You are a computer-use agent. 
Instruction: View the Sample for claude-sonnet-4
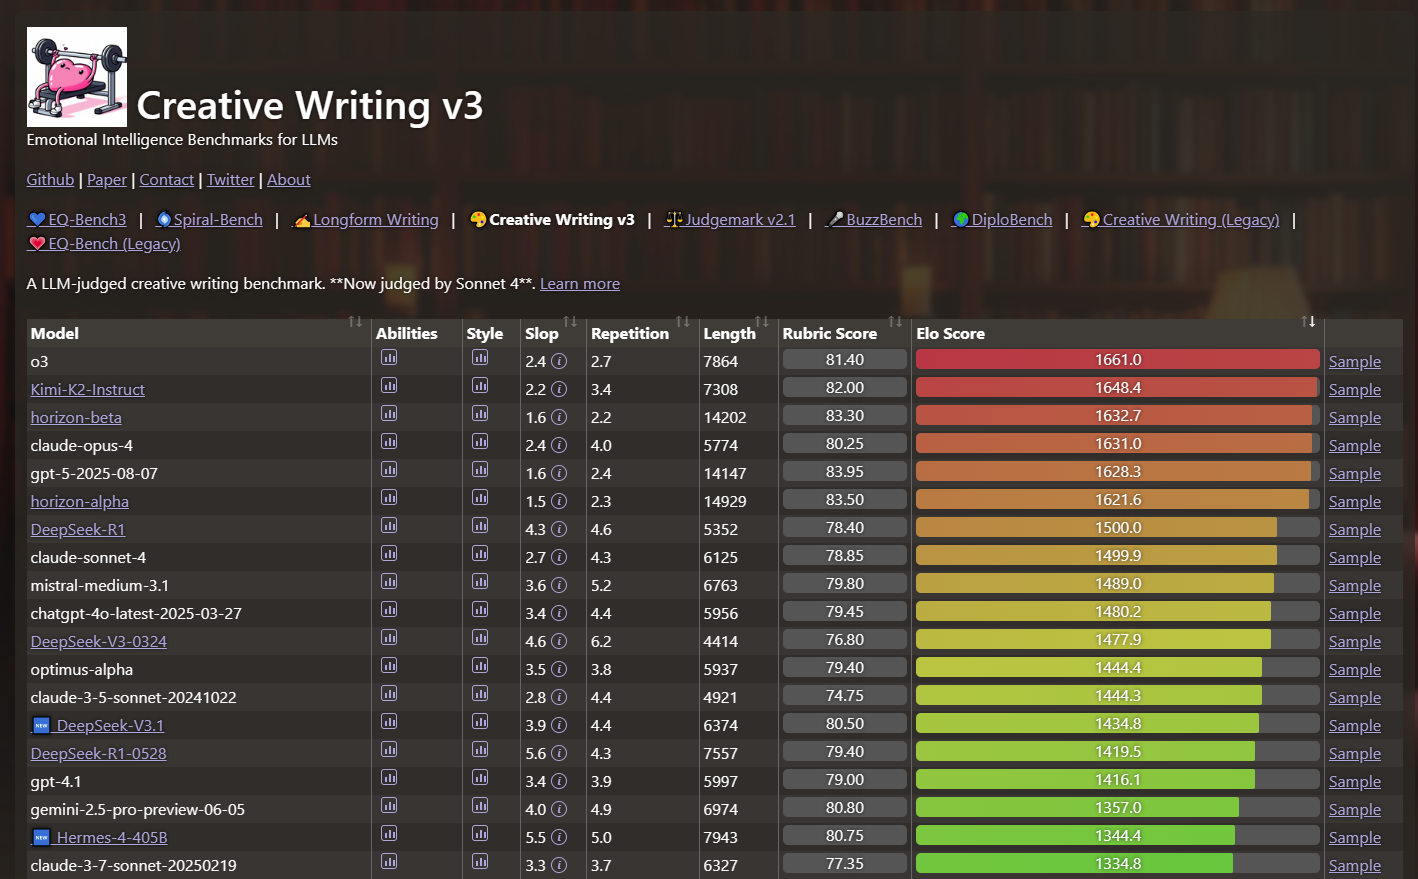coord(1355,558)
